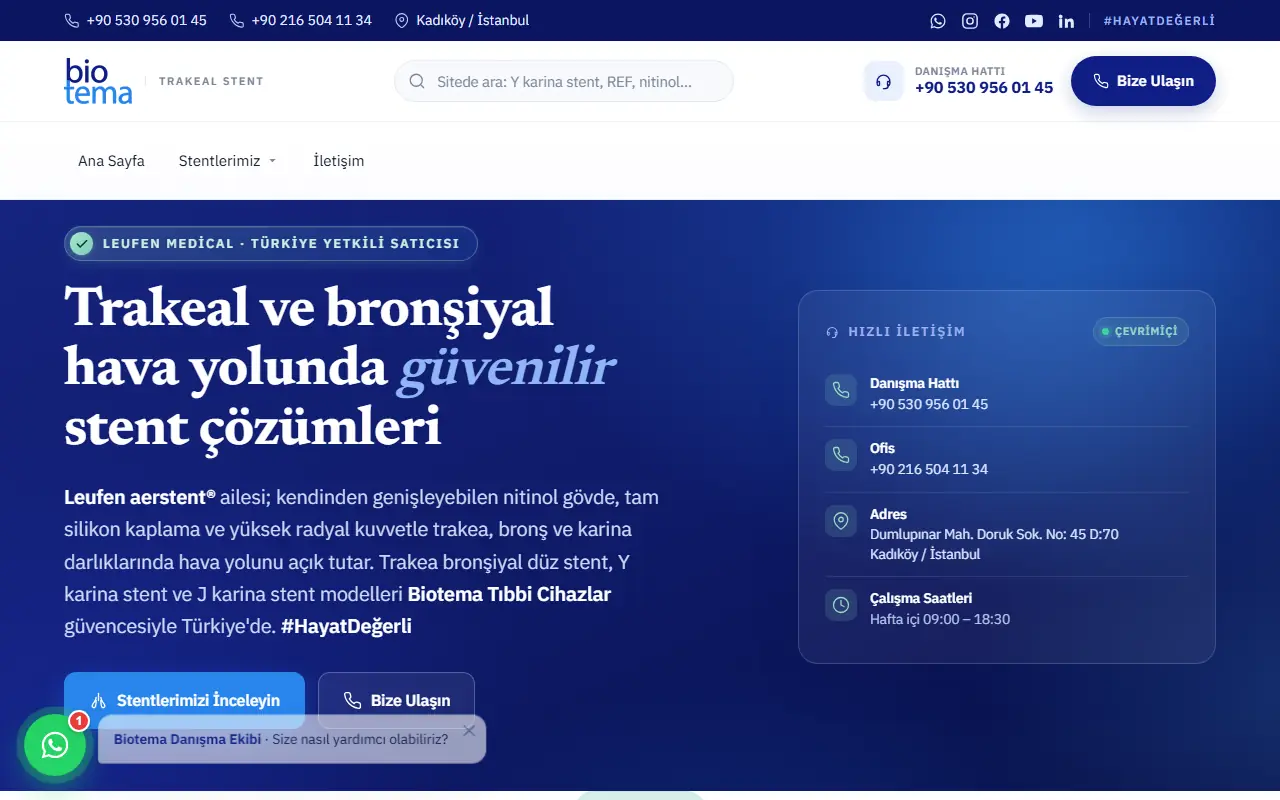
Task: Click the phone icon beside Danışma Hattı in the card
Action: [x=841, y=390]
